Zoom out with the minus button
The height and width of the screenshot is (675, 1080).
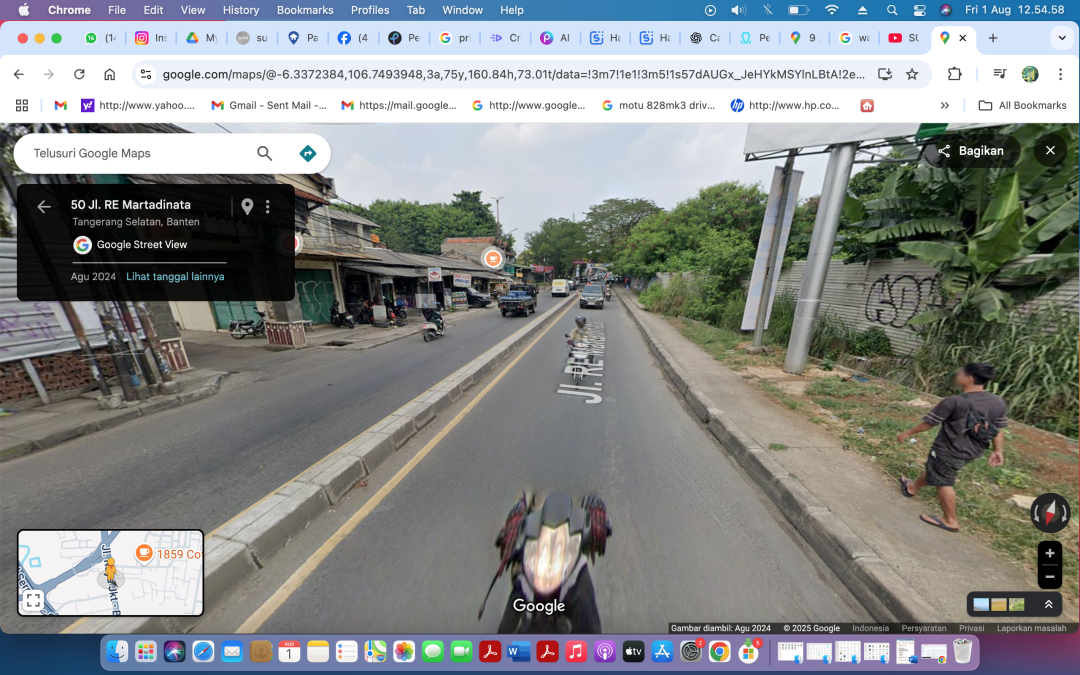pyautogui.click(x=1049, y=576)
